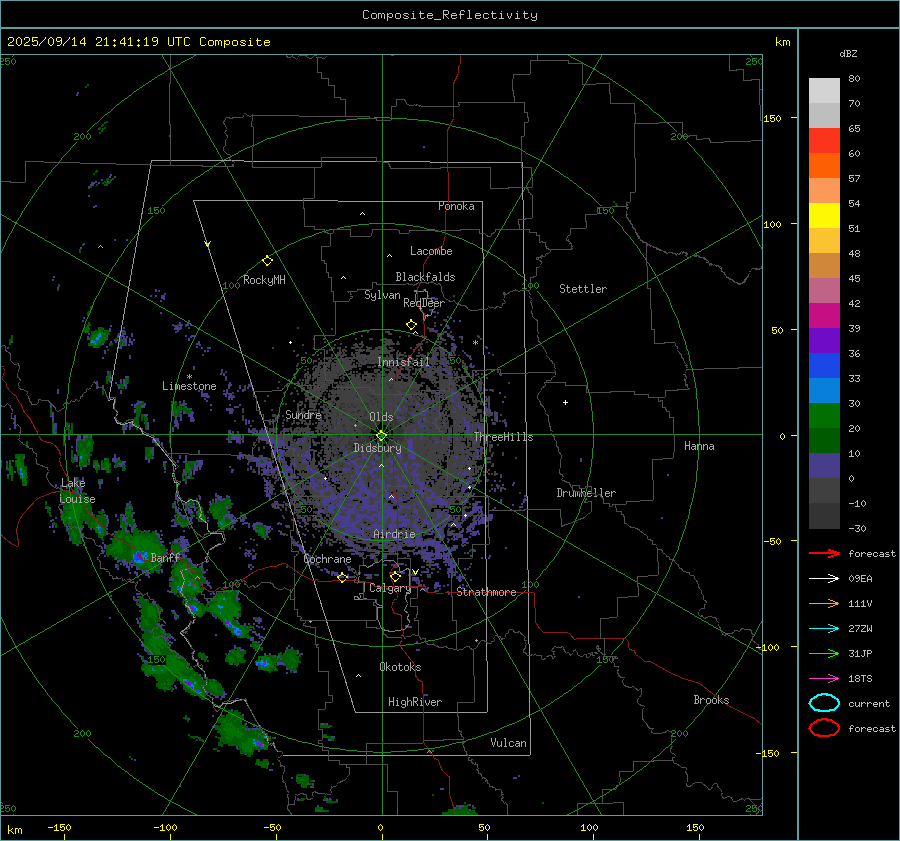Click the red forecast arrow in legend
The width and height of the screenshot is (900, 841).
coord(824,553)
